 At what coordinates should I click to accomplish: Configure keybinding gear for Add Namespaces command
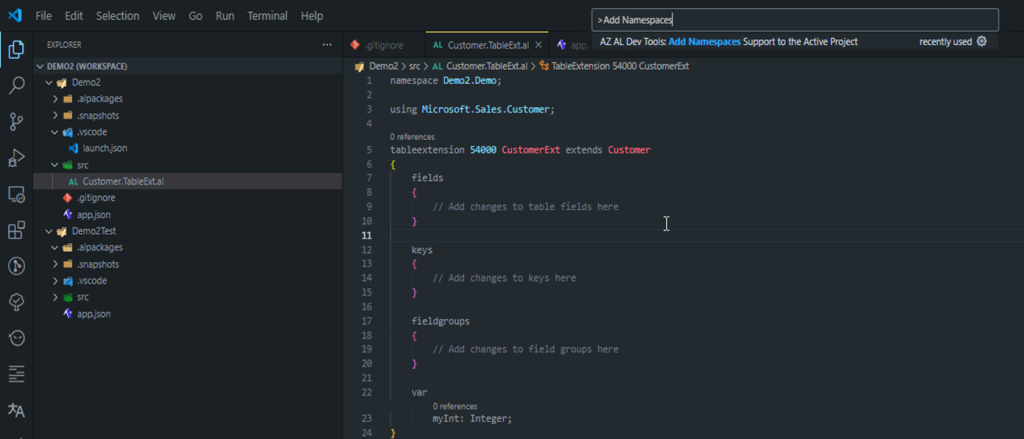[981, 42]
